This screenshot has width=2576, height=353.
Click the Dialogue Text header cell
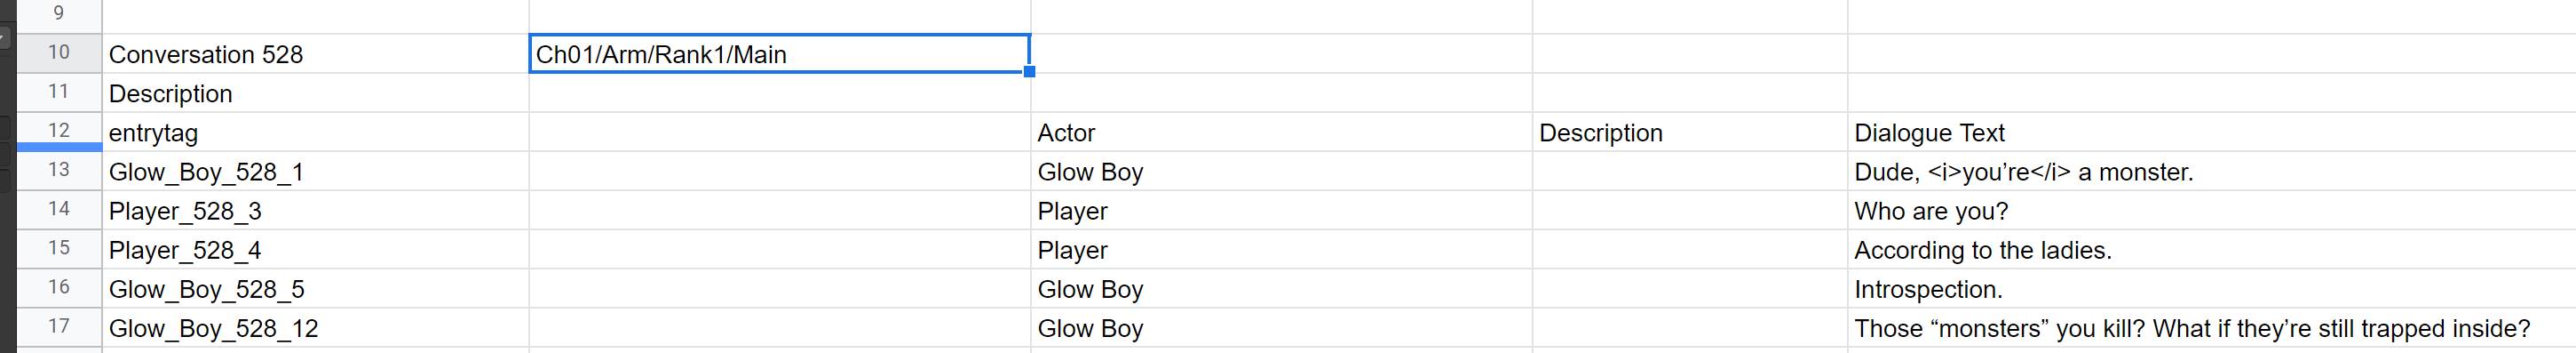pos(2211,132)
